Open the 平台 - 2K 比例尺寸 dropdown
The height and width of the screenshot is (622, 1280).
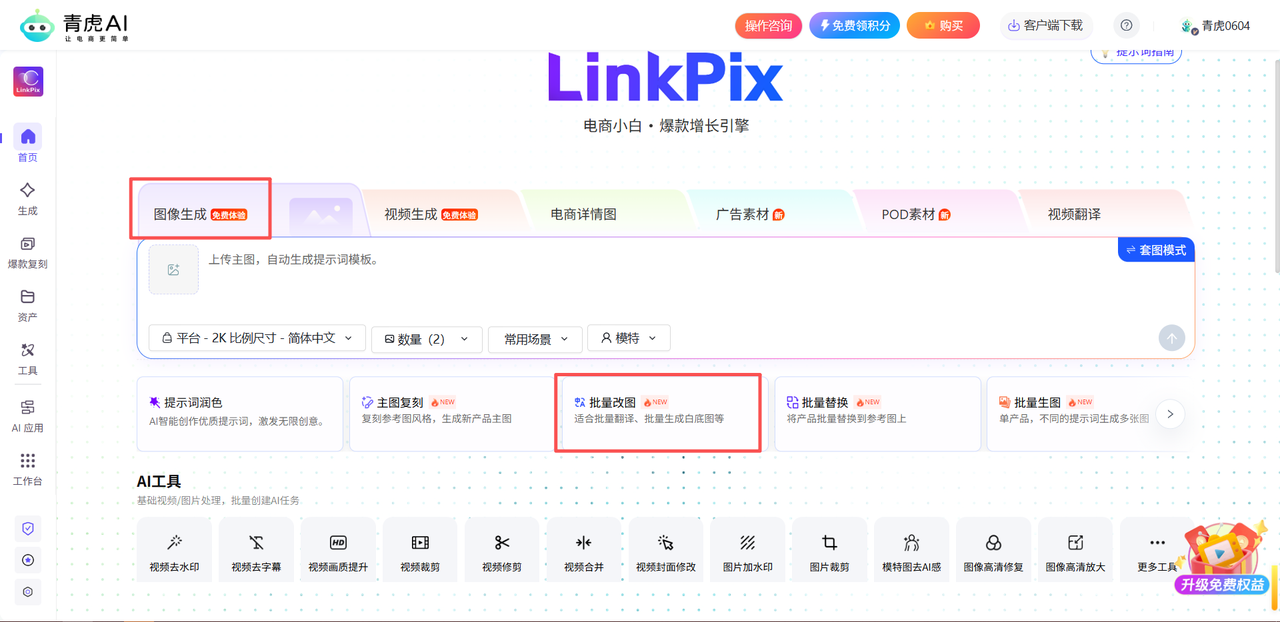tap(257, 338)
